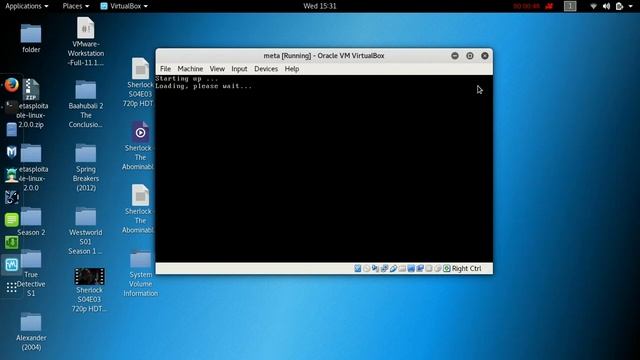Click the audio status bar icon

click(375, 268)
